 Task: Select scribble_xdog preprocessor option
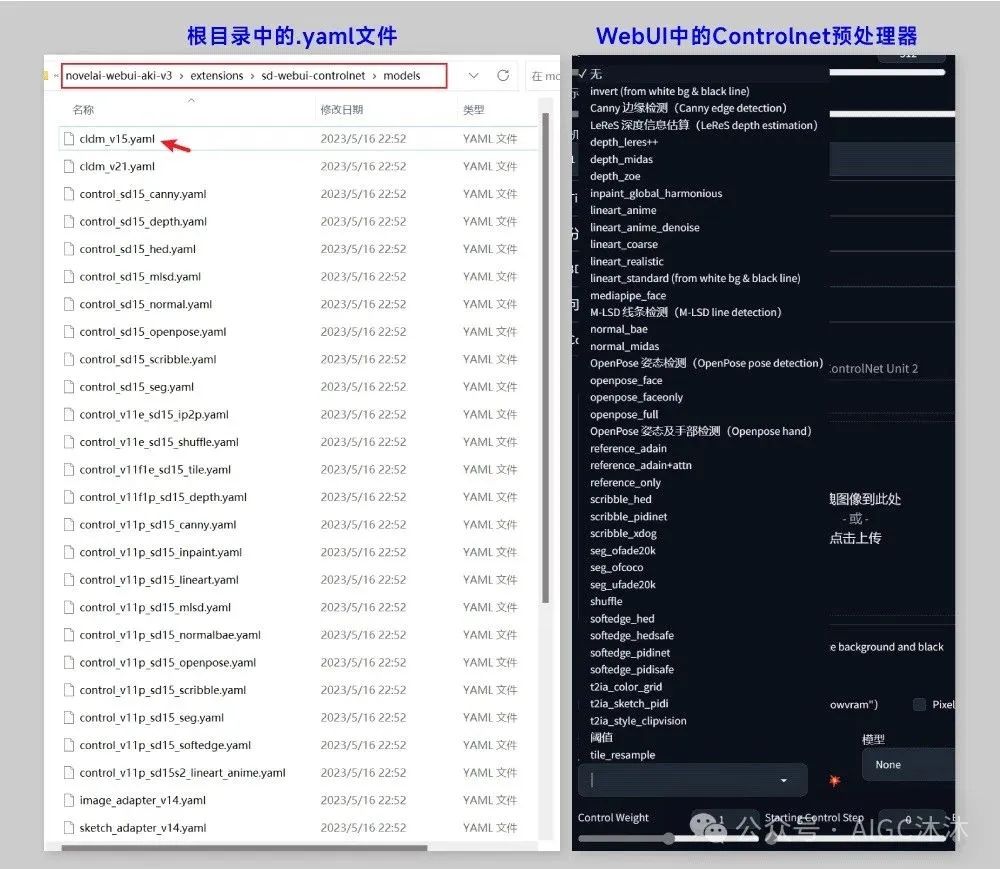623,534
